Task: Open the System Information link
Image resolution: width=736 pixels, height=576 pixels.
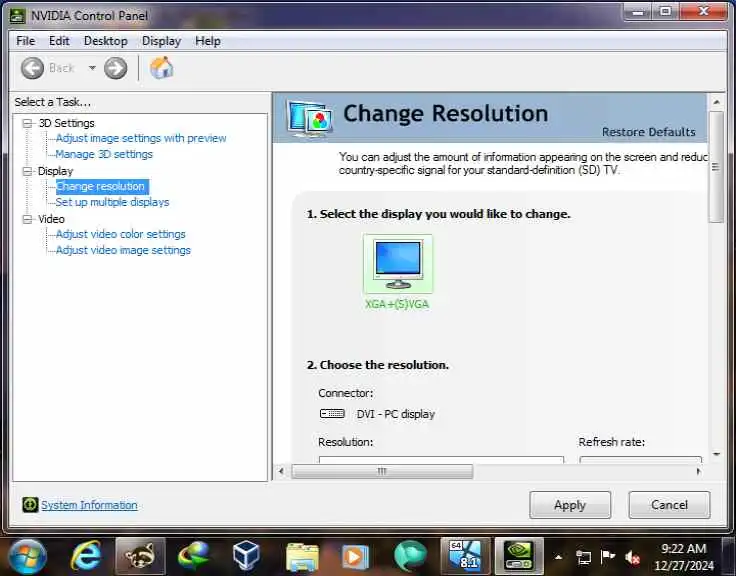Action: click(x=89, y=505)
